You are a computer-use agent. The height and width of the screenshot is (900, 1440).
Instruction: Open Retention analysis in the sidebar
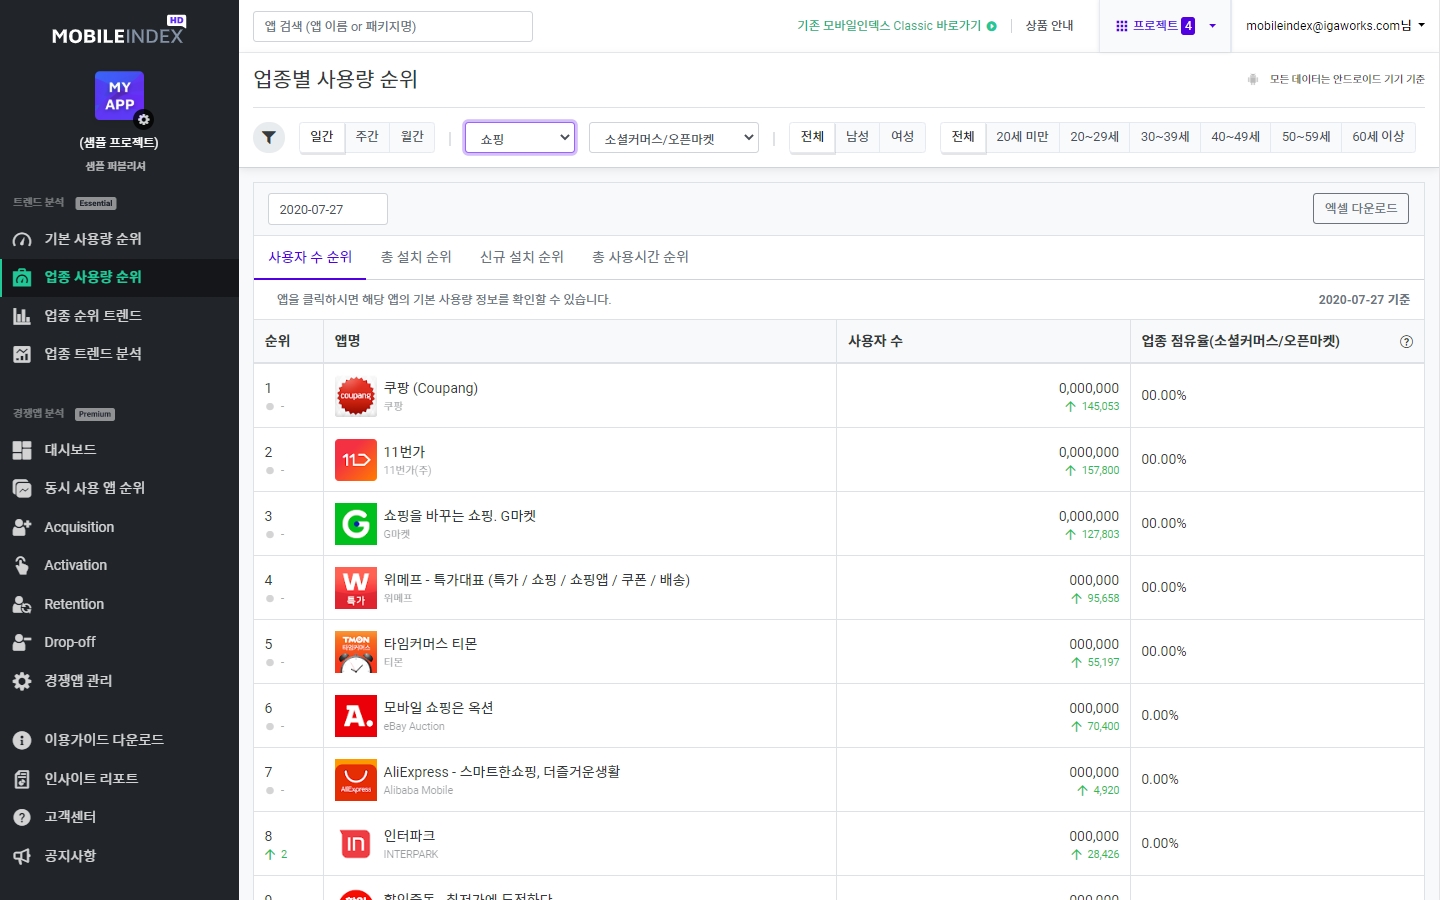(119, 604)
